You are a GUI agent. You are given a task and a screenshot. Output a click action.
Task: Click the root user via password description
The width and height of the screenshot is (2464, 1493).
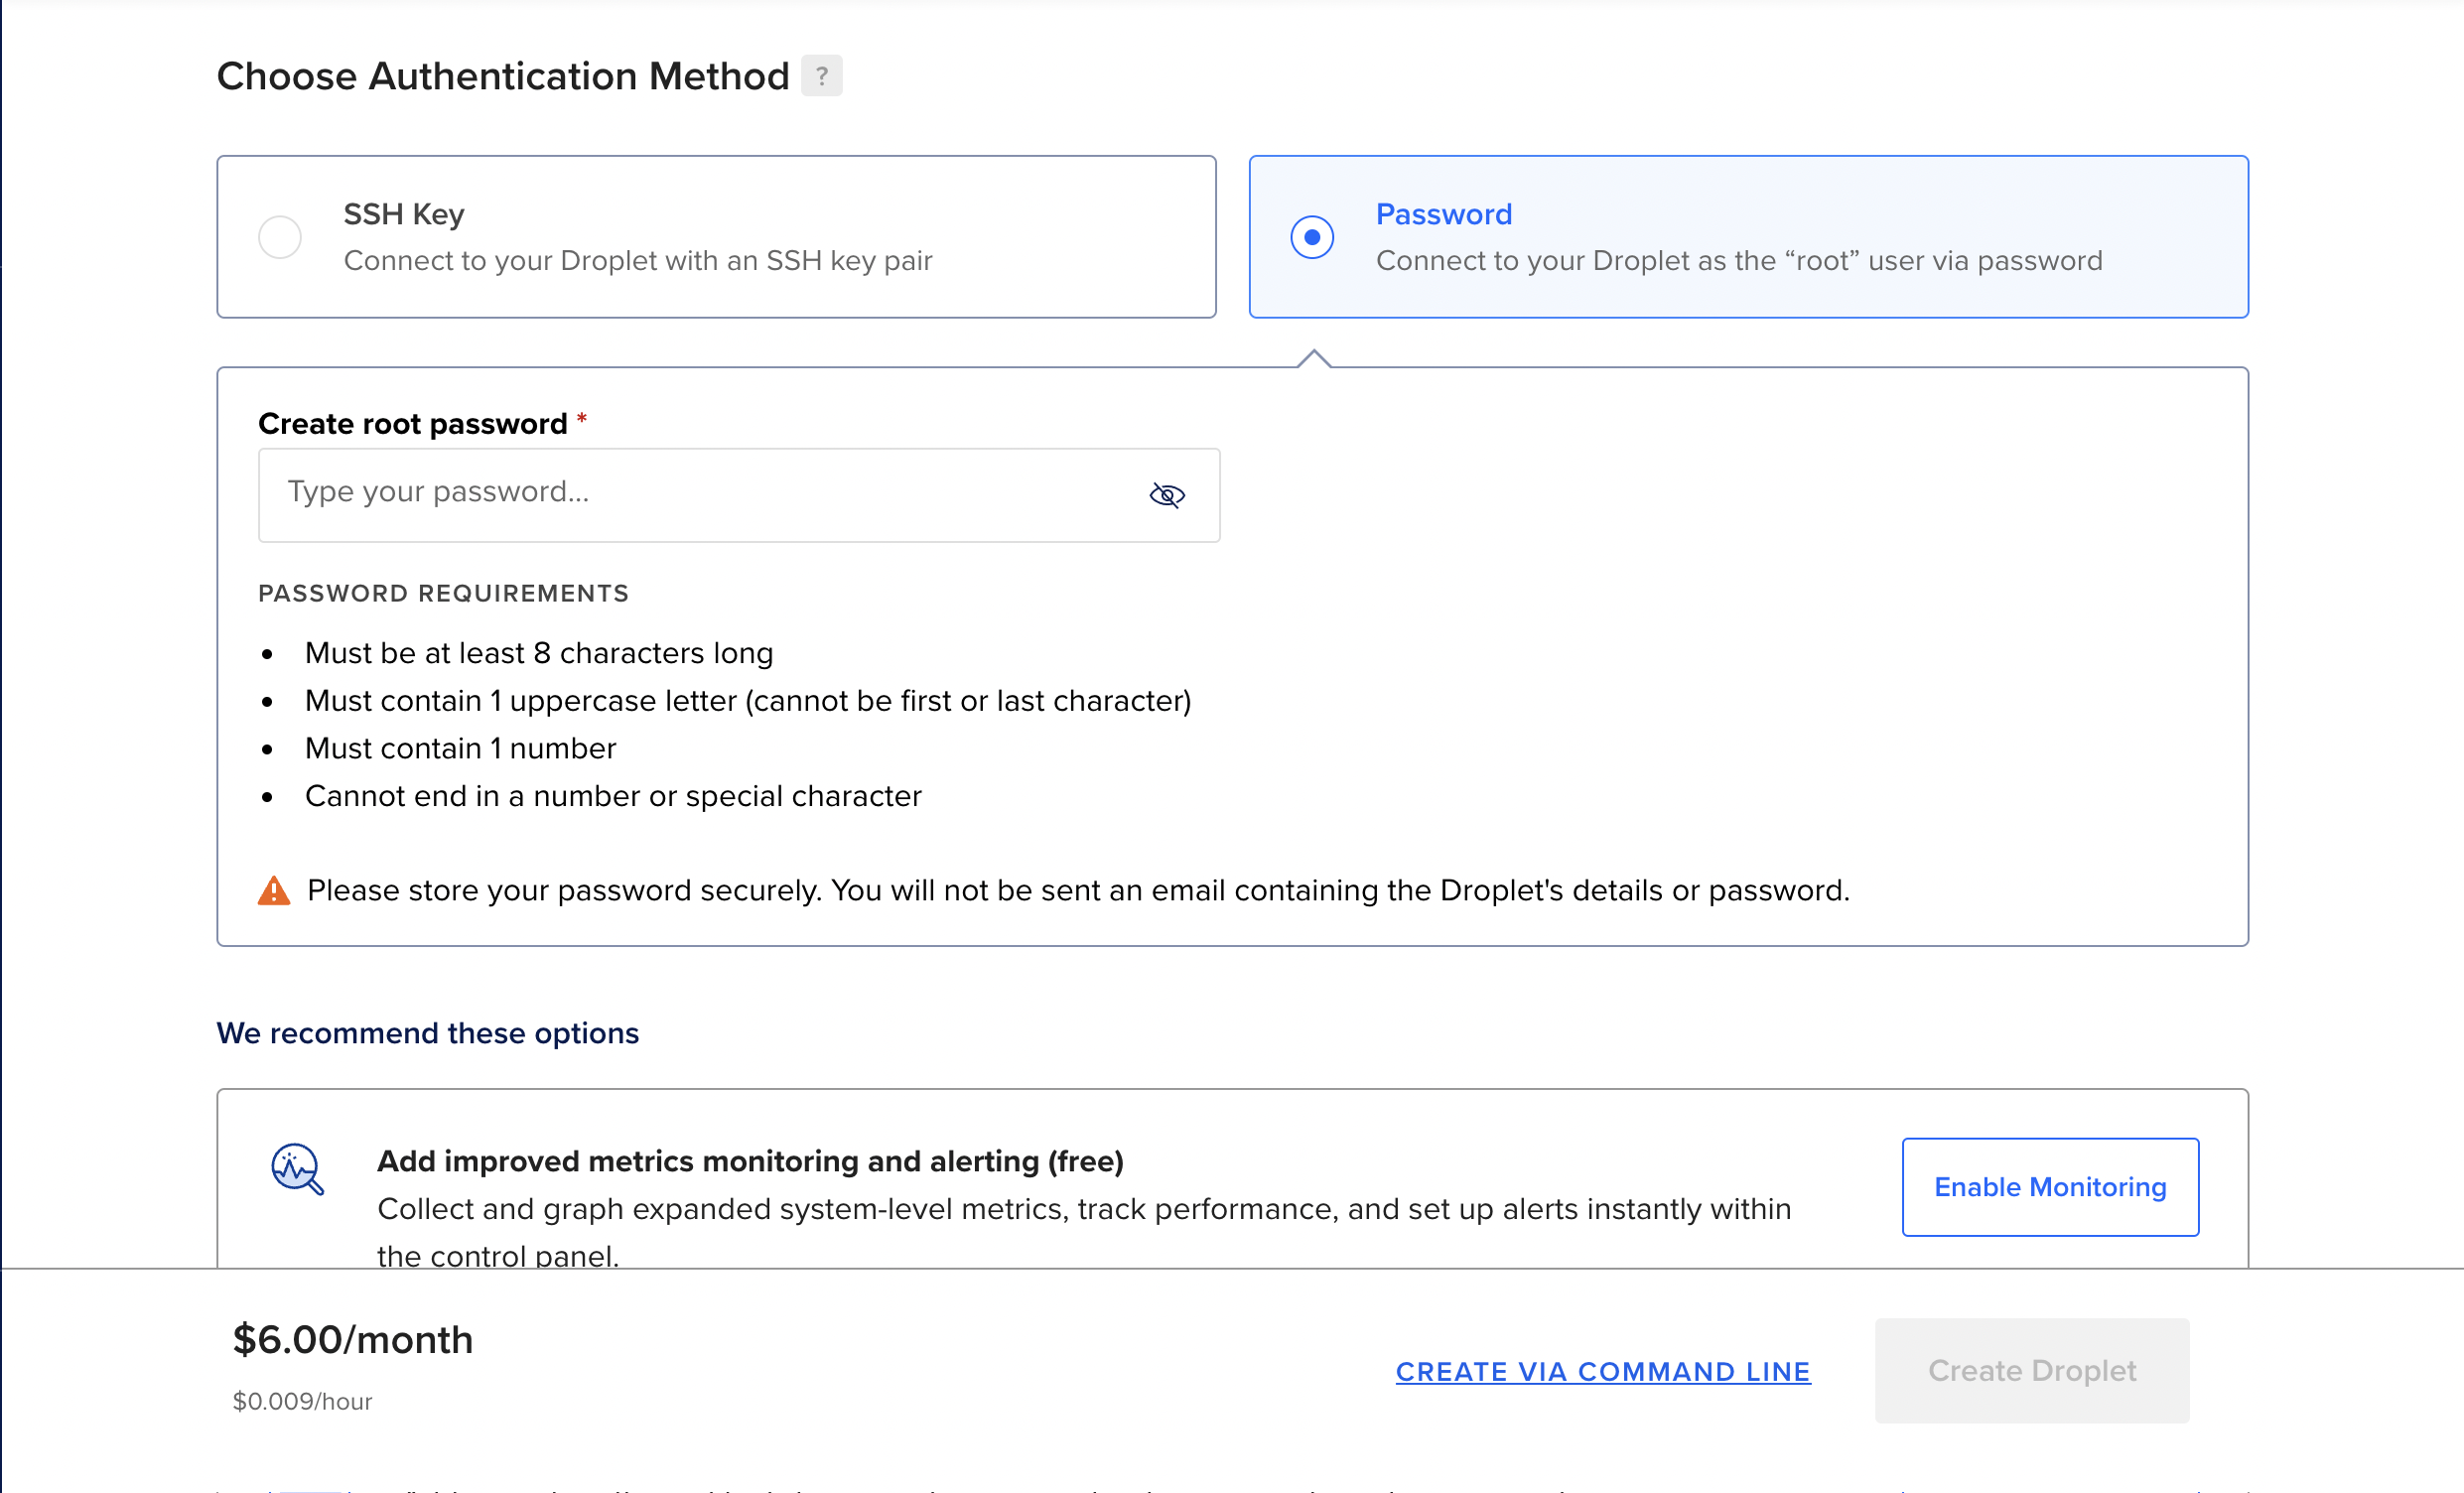pyautogui.click(x=1738, y=261)
